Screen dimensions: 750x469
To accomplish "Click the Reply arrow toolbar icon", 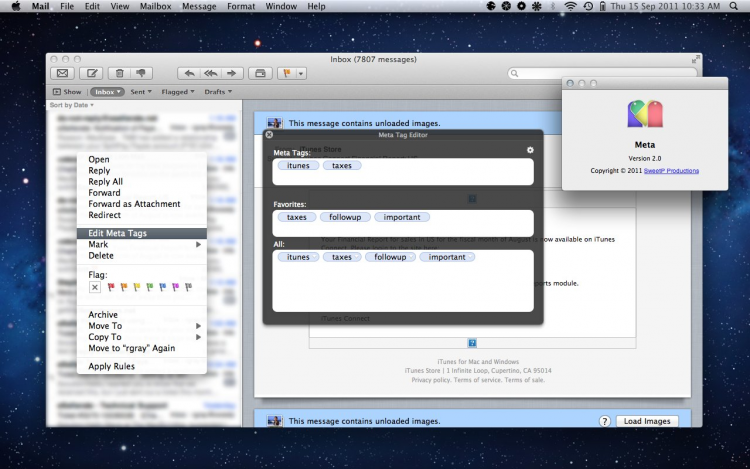I will pyautogui.click(x=189, y=73).
